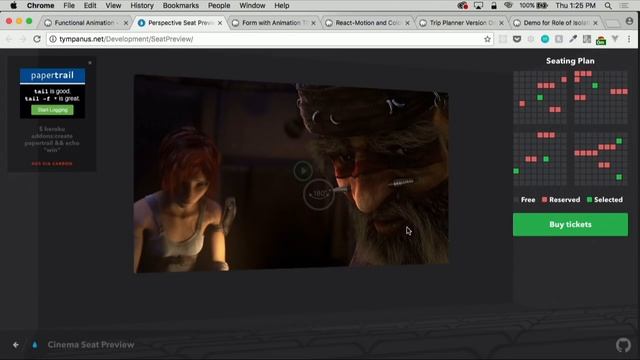Screen dimensions: 640x360
Task: Open the Wi-Fi status menu
Action: tap(508, 6)
